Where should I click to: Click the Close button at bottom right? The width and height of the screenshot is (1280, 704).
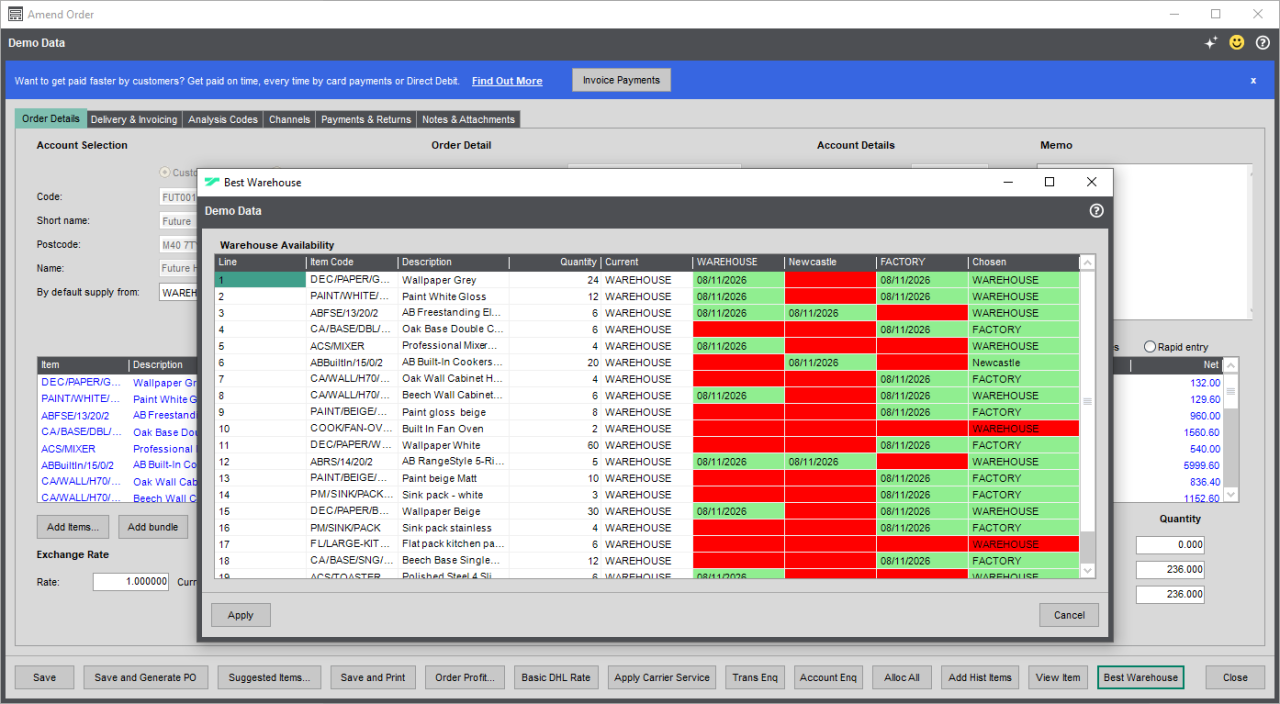point(1235,677)
